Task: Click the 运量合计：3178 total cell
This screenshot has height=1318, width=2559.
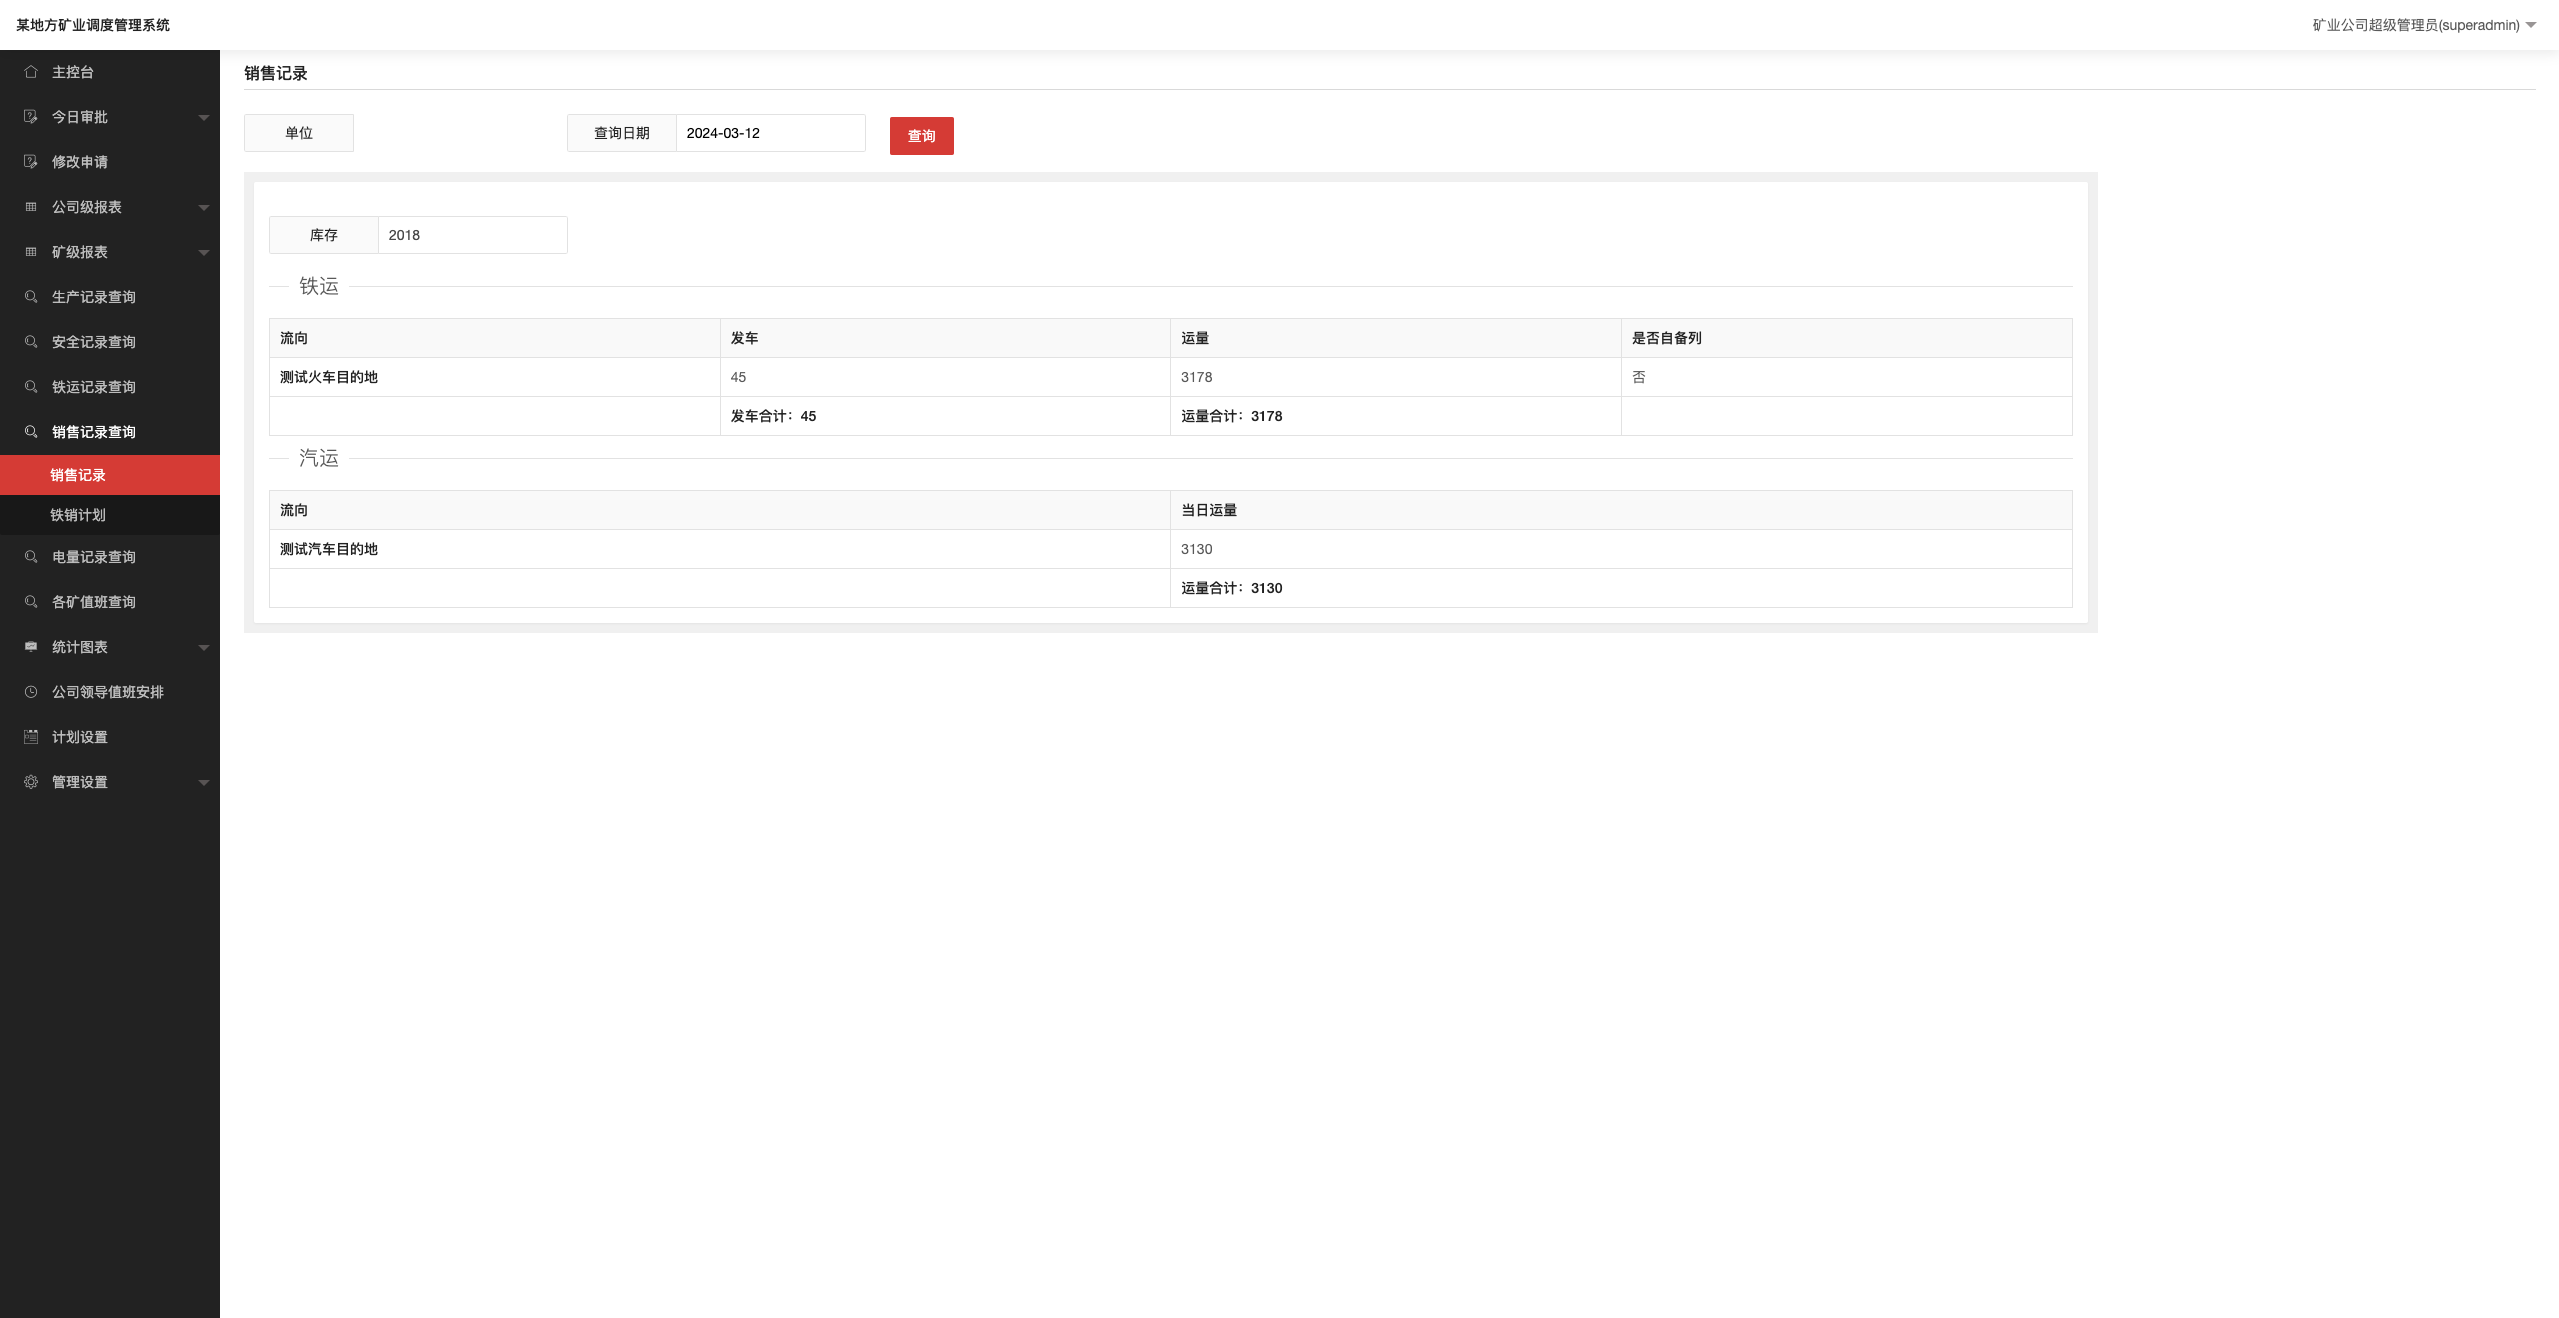Action: (x=1395, y=416)
